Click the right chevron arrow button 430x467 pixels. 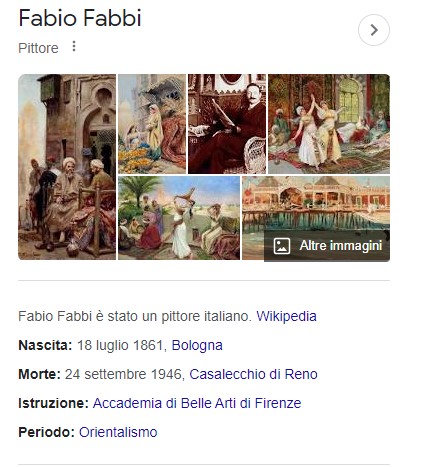pos(374,30)
